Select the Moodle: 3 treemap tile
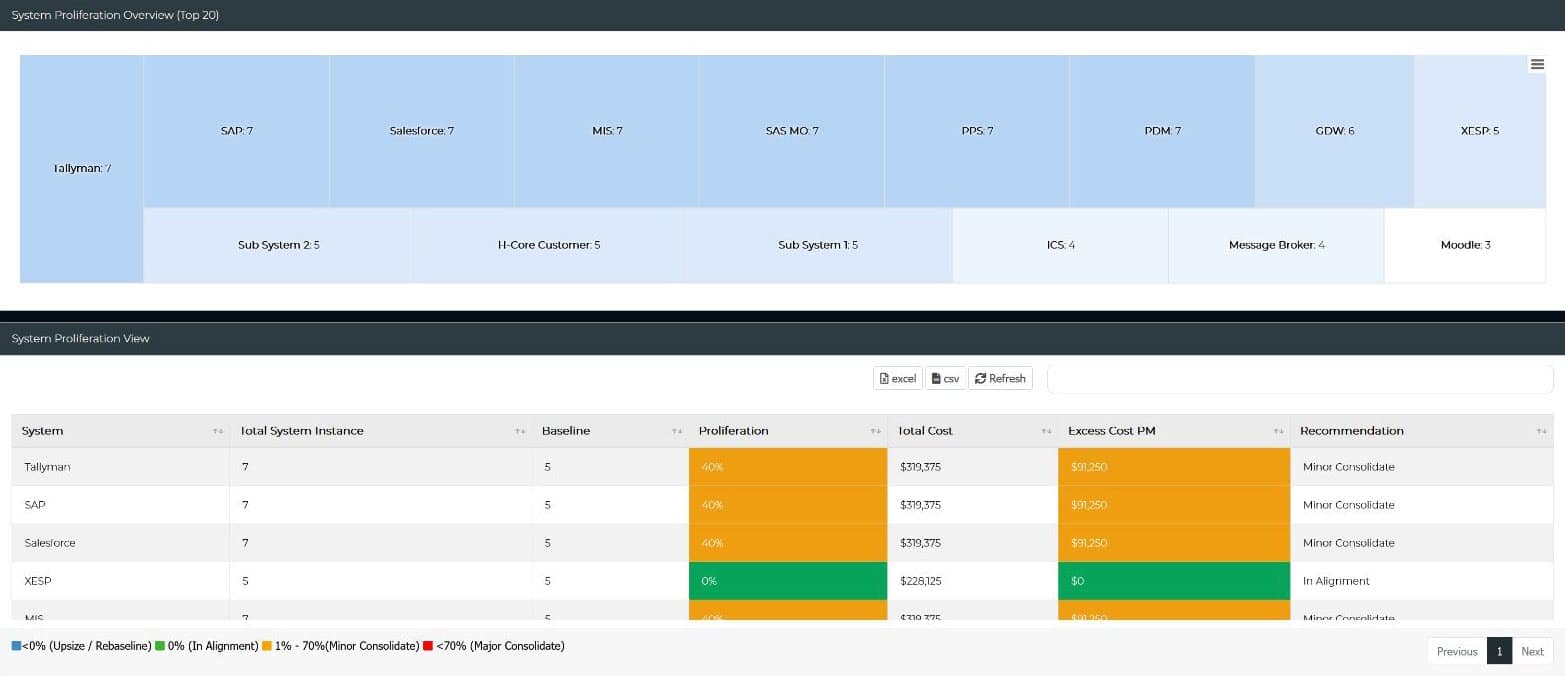1565x676 pixels. (1465, 245)
